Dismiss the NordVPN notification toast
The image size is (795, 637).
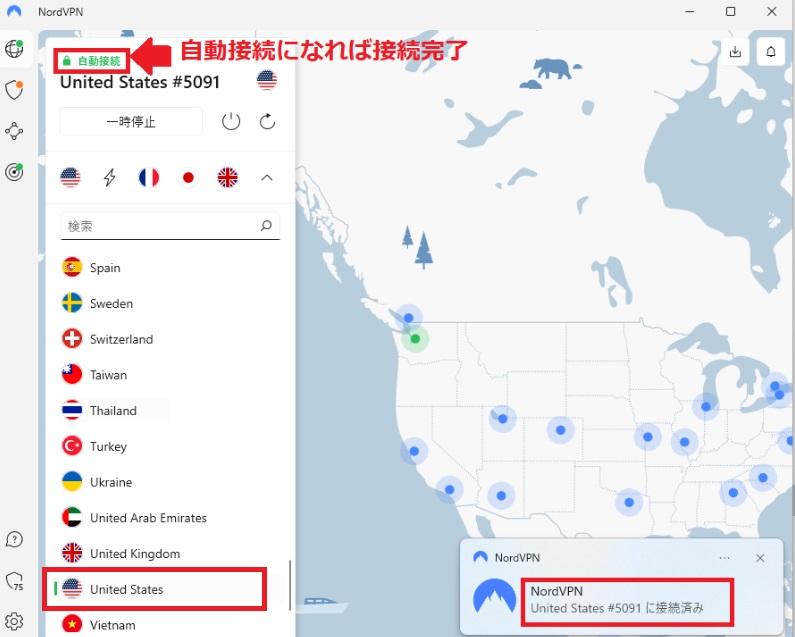coord(760,558)
